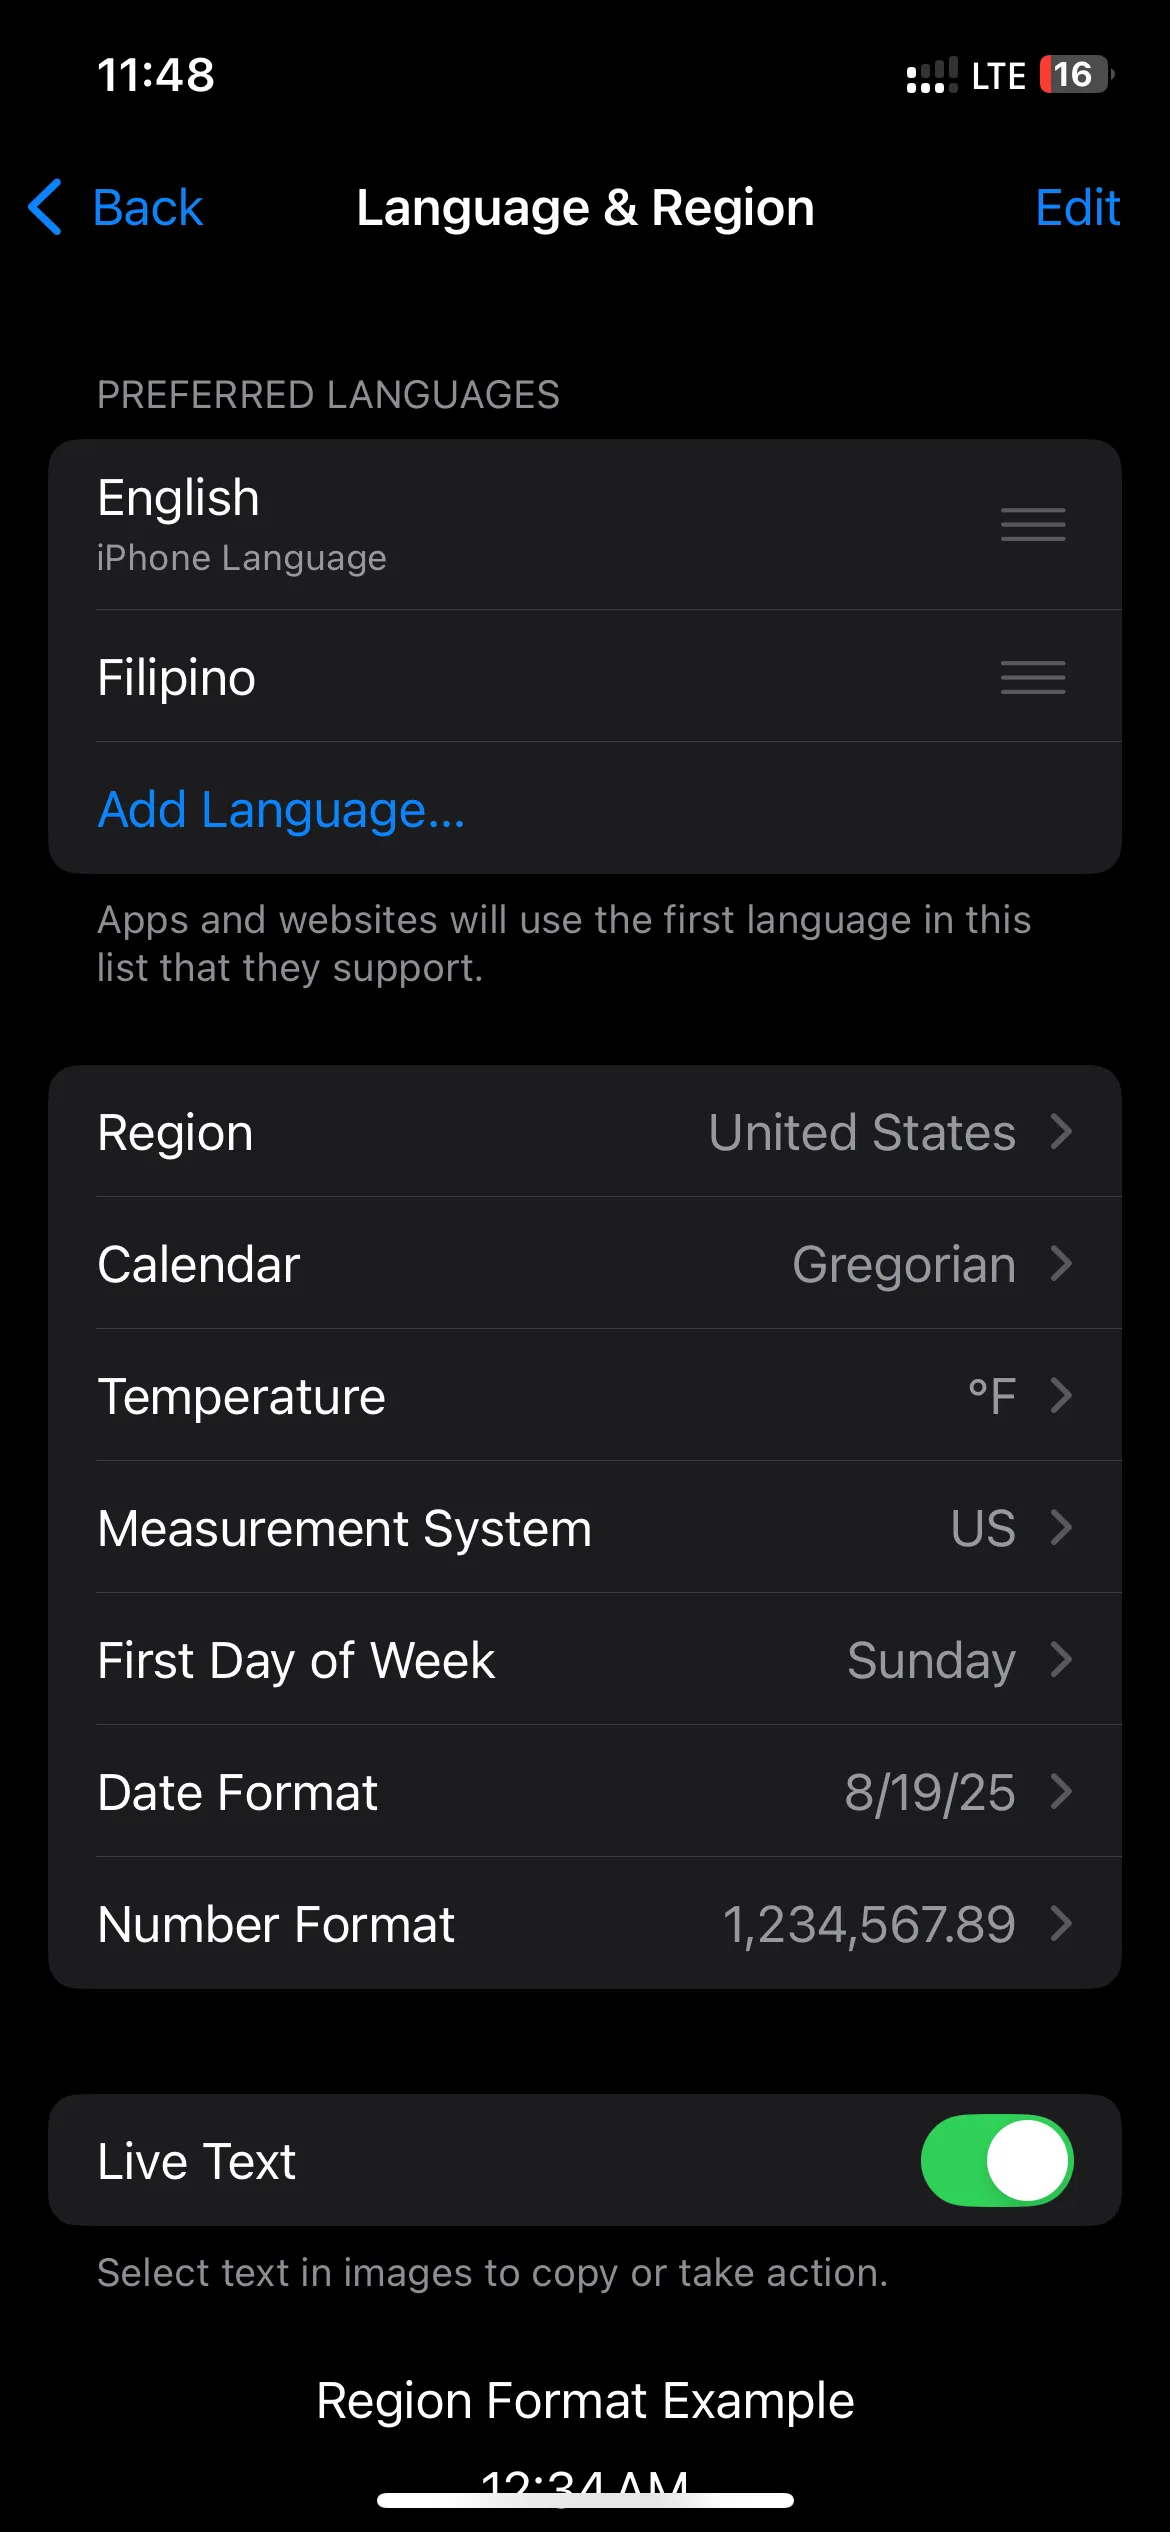Select the Filipino language row
The image size is (1170, 2532).
pyautogui.click(x=585, y=677)
